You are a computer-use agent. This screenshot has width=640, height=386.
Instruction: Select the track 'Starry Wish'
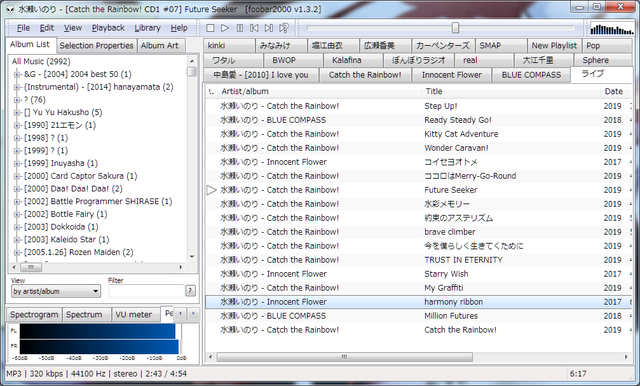(418, 274)
